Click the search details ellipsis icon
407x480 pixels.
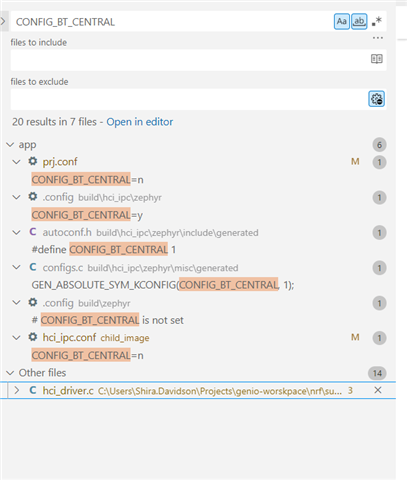pos(378,38)
